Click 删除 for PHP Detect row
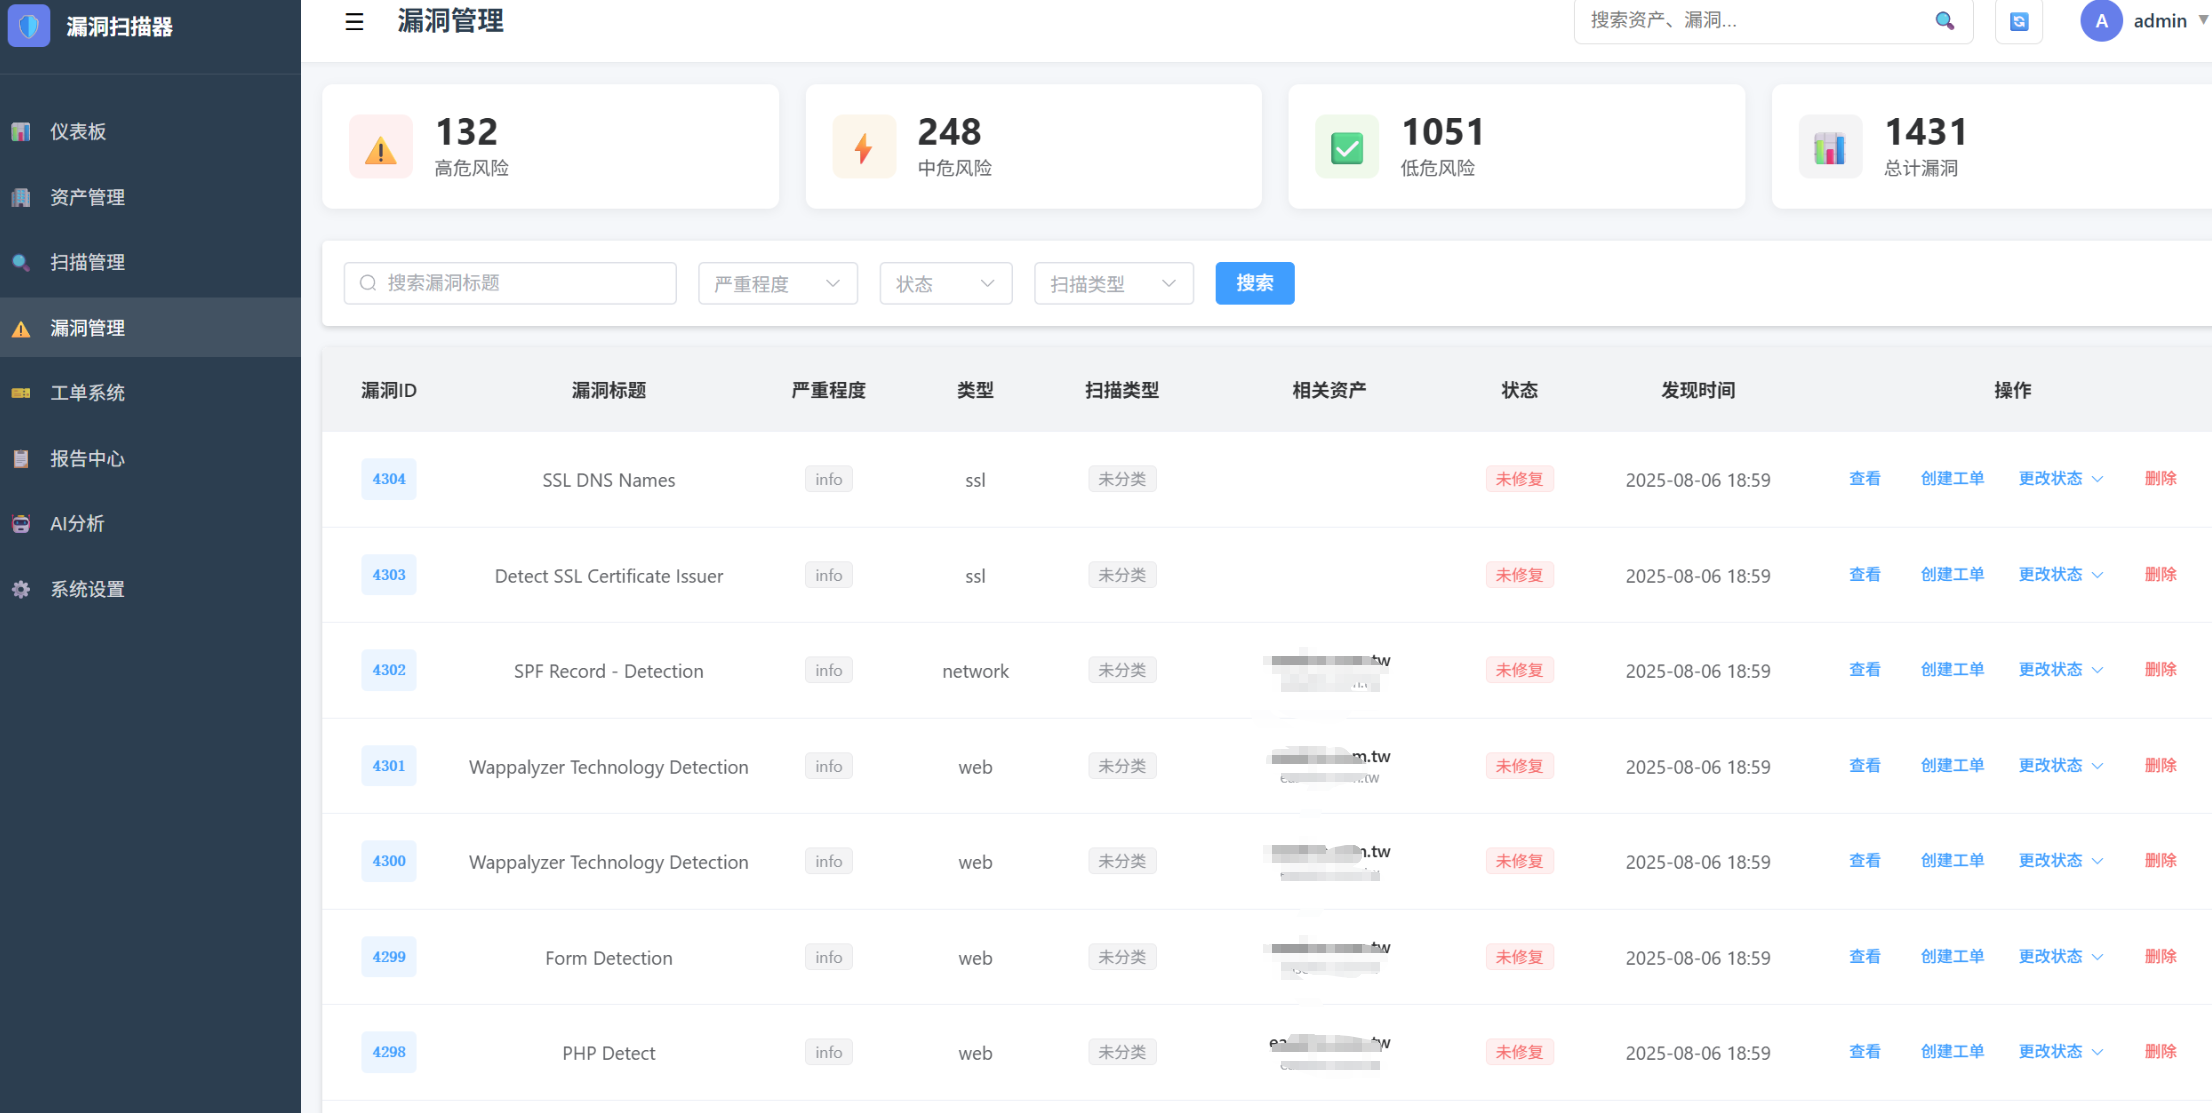The width and height of the screenshot is (2212, 1113). 2160,1052
